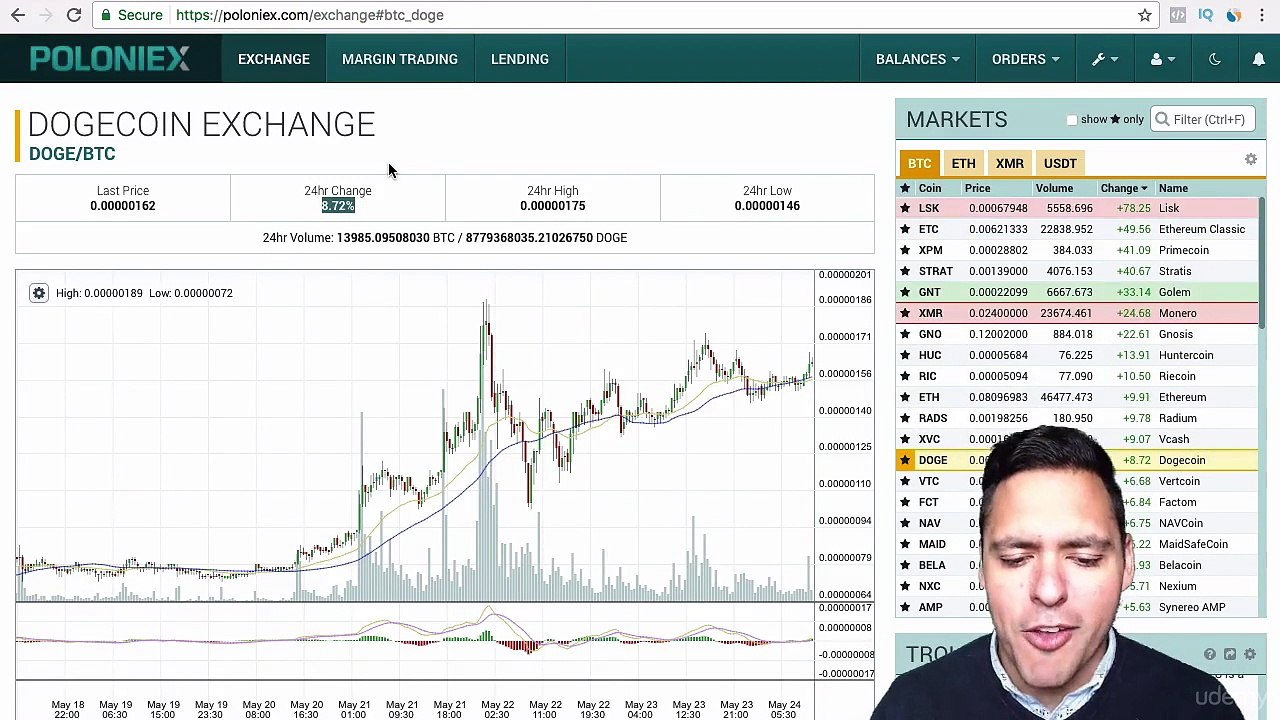Open the Ethereum Classic market row
This screenshot has width=1280, height=720.
[x=1076, y=229]
